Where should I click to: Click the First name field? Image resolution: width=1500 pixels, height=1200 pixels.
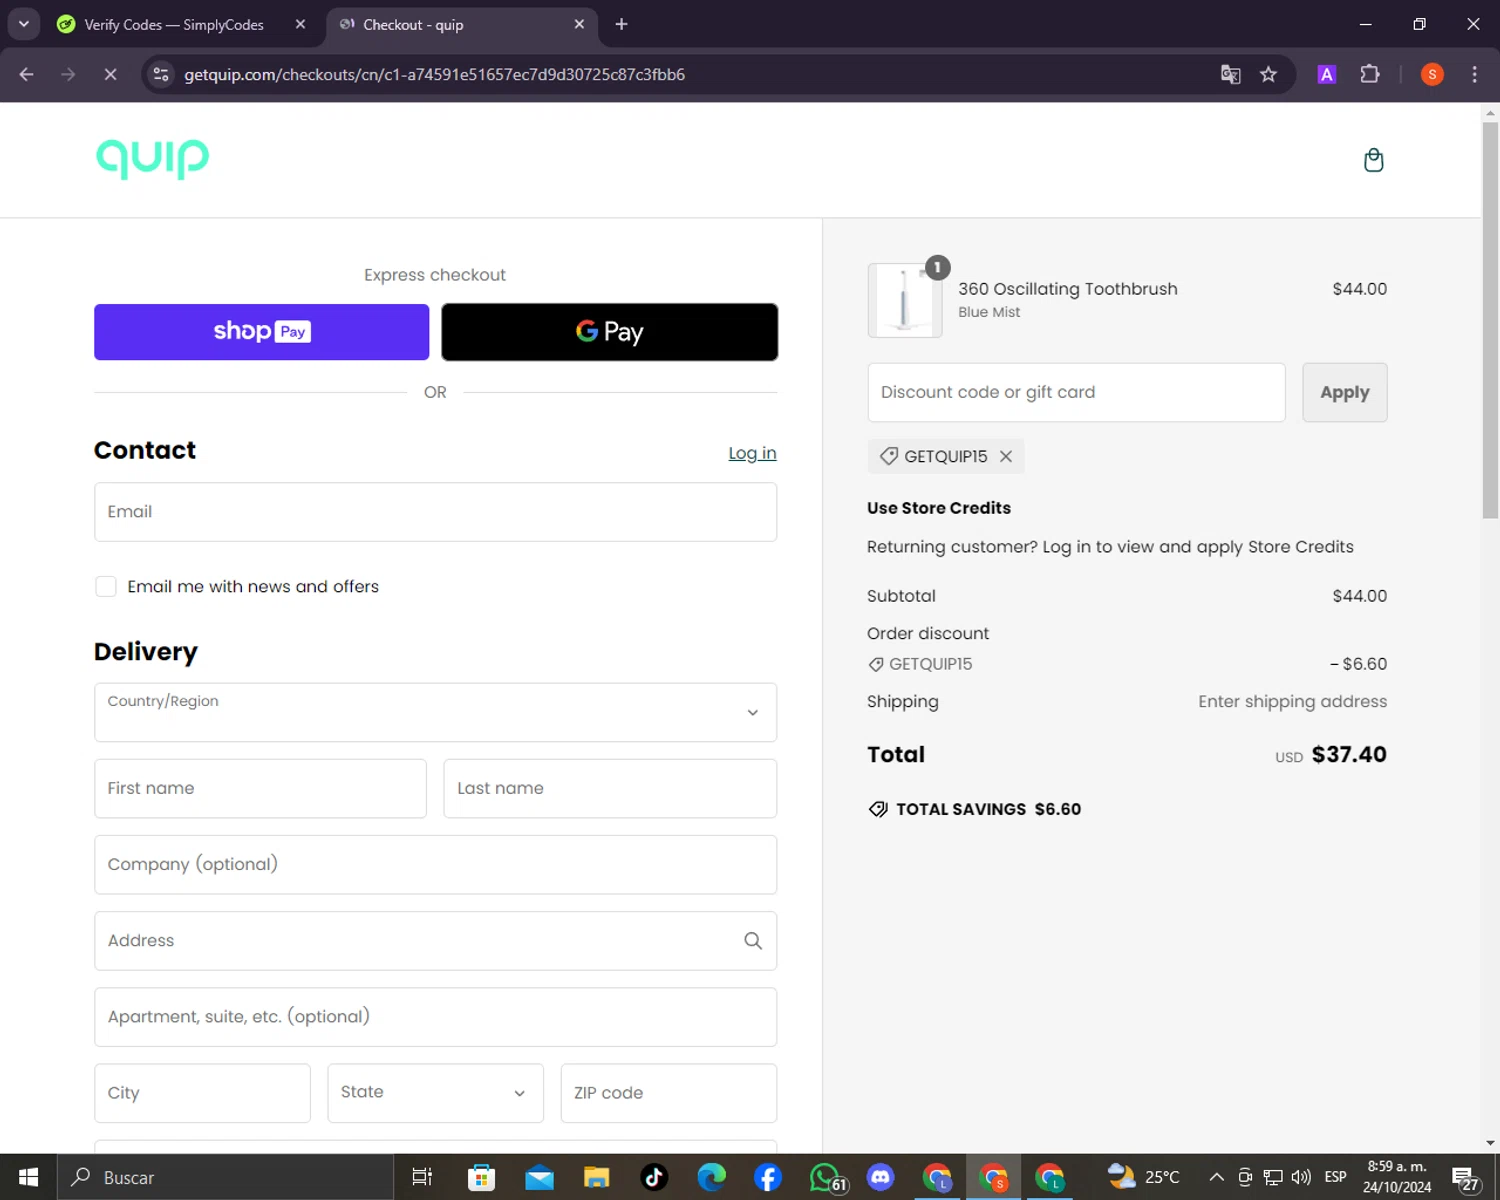tap(260, 788)
